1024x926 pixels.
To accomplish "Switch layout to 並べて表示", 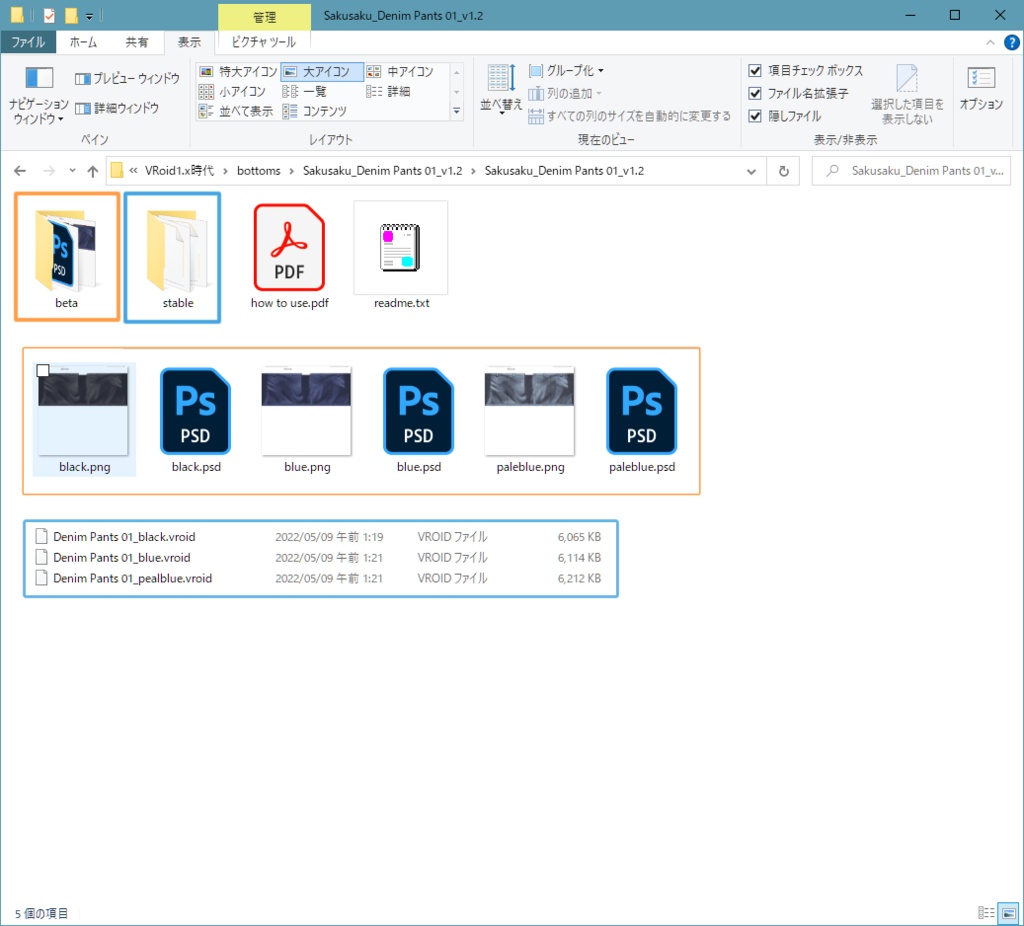I will (236, 111).
